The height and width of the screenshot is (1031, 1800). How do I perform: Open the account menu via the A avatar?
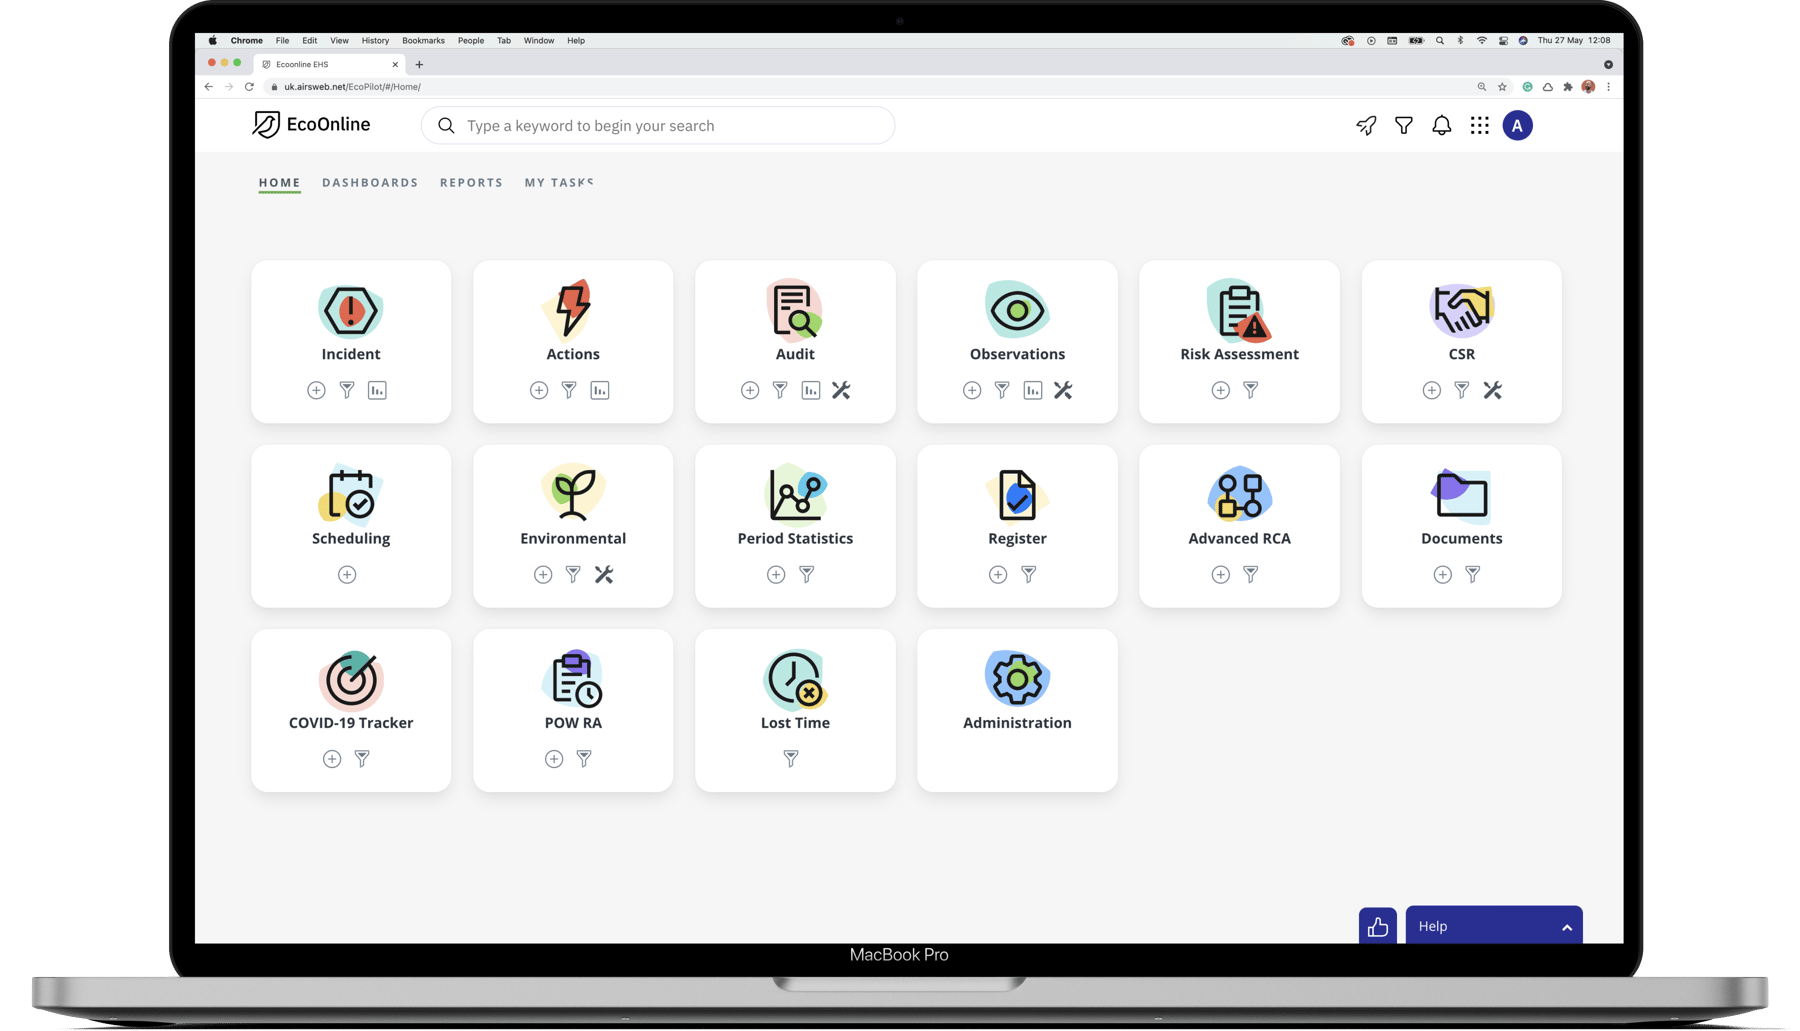coord(1517,125)
